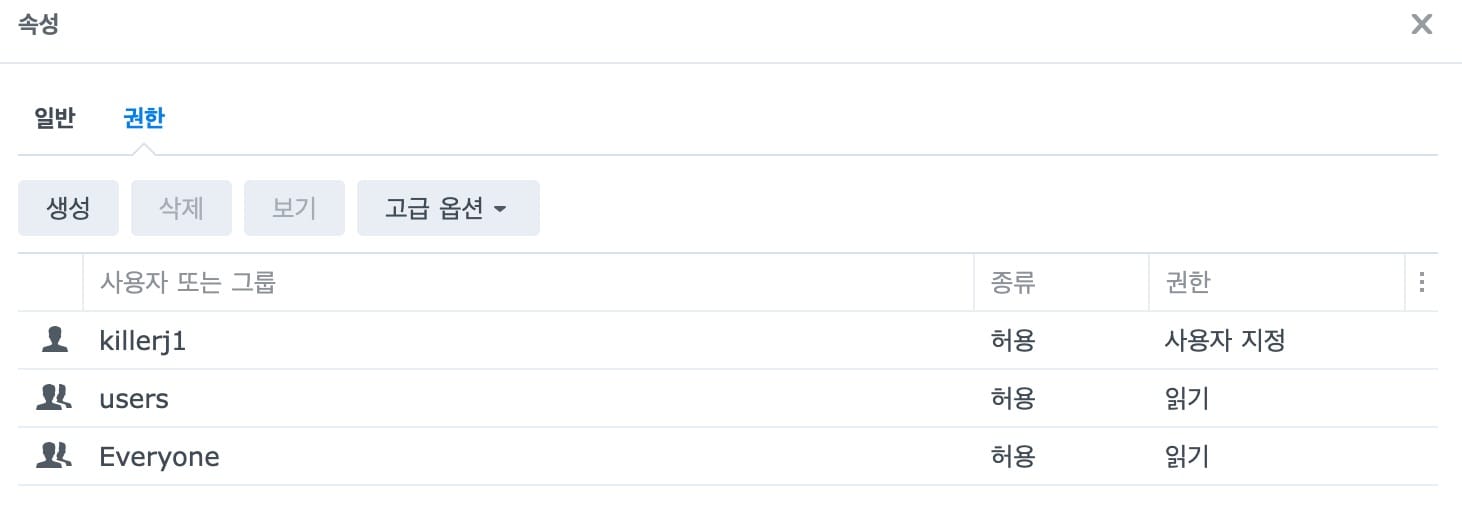
Task: Click 읽기 permission in users row
Action: point(1187,399)
